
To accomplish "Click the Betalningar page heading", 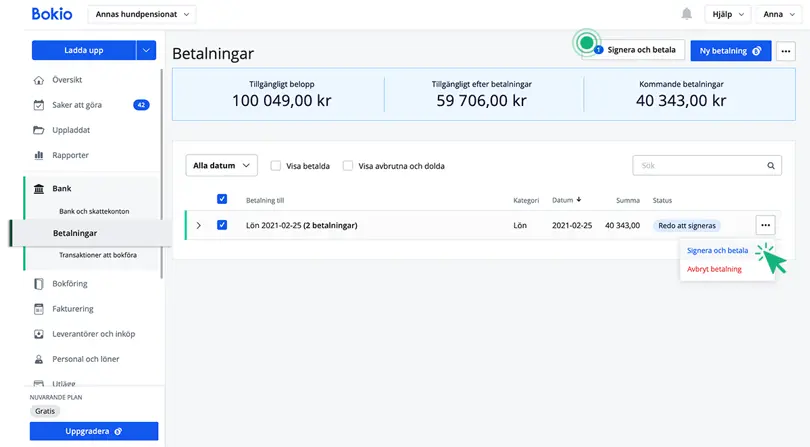I will [x=213, y=53].
